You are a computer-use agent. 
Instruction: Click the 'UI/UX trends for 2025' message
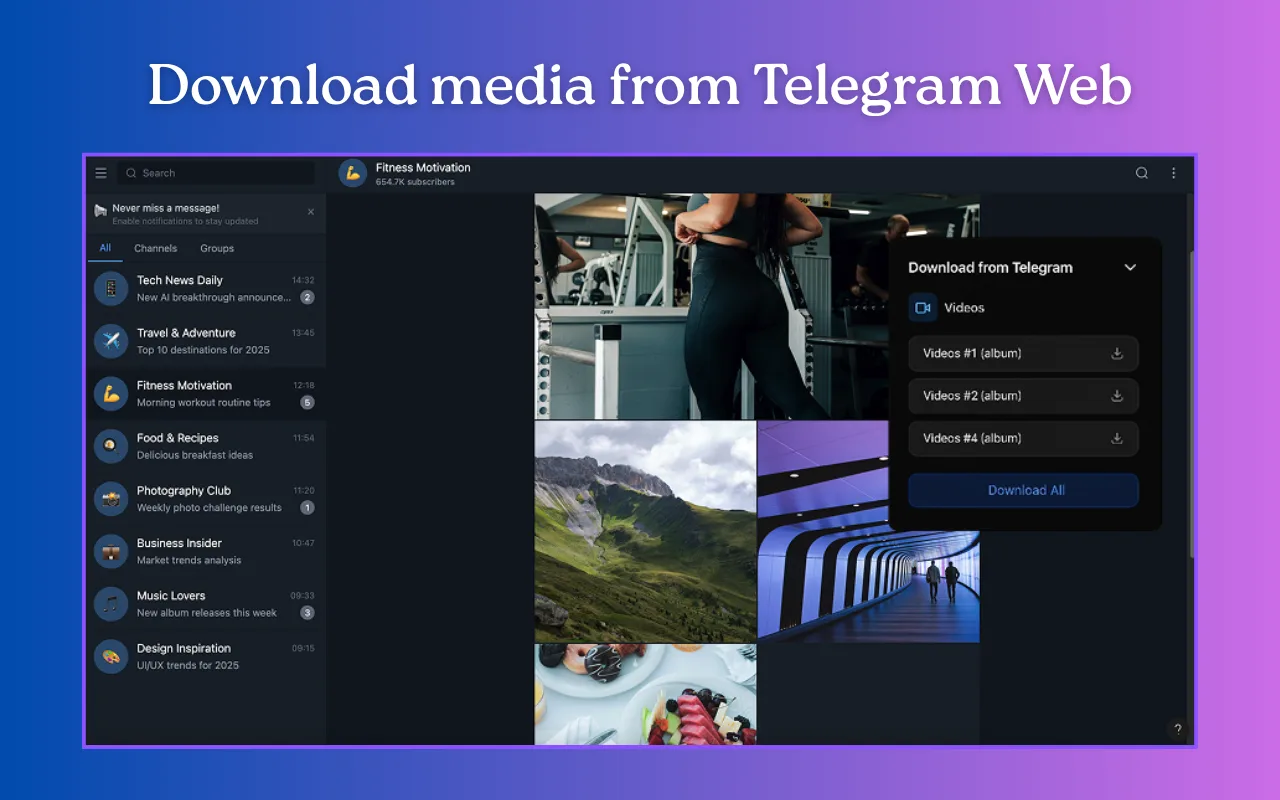coord(188,665)
